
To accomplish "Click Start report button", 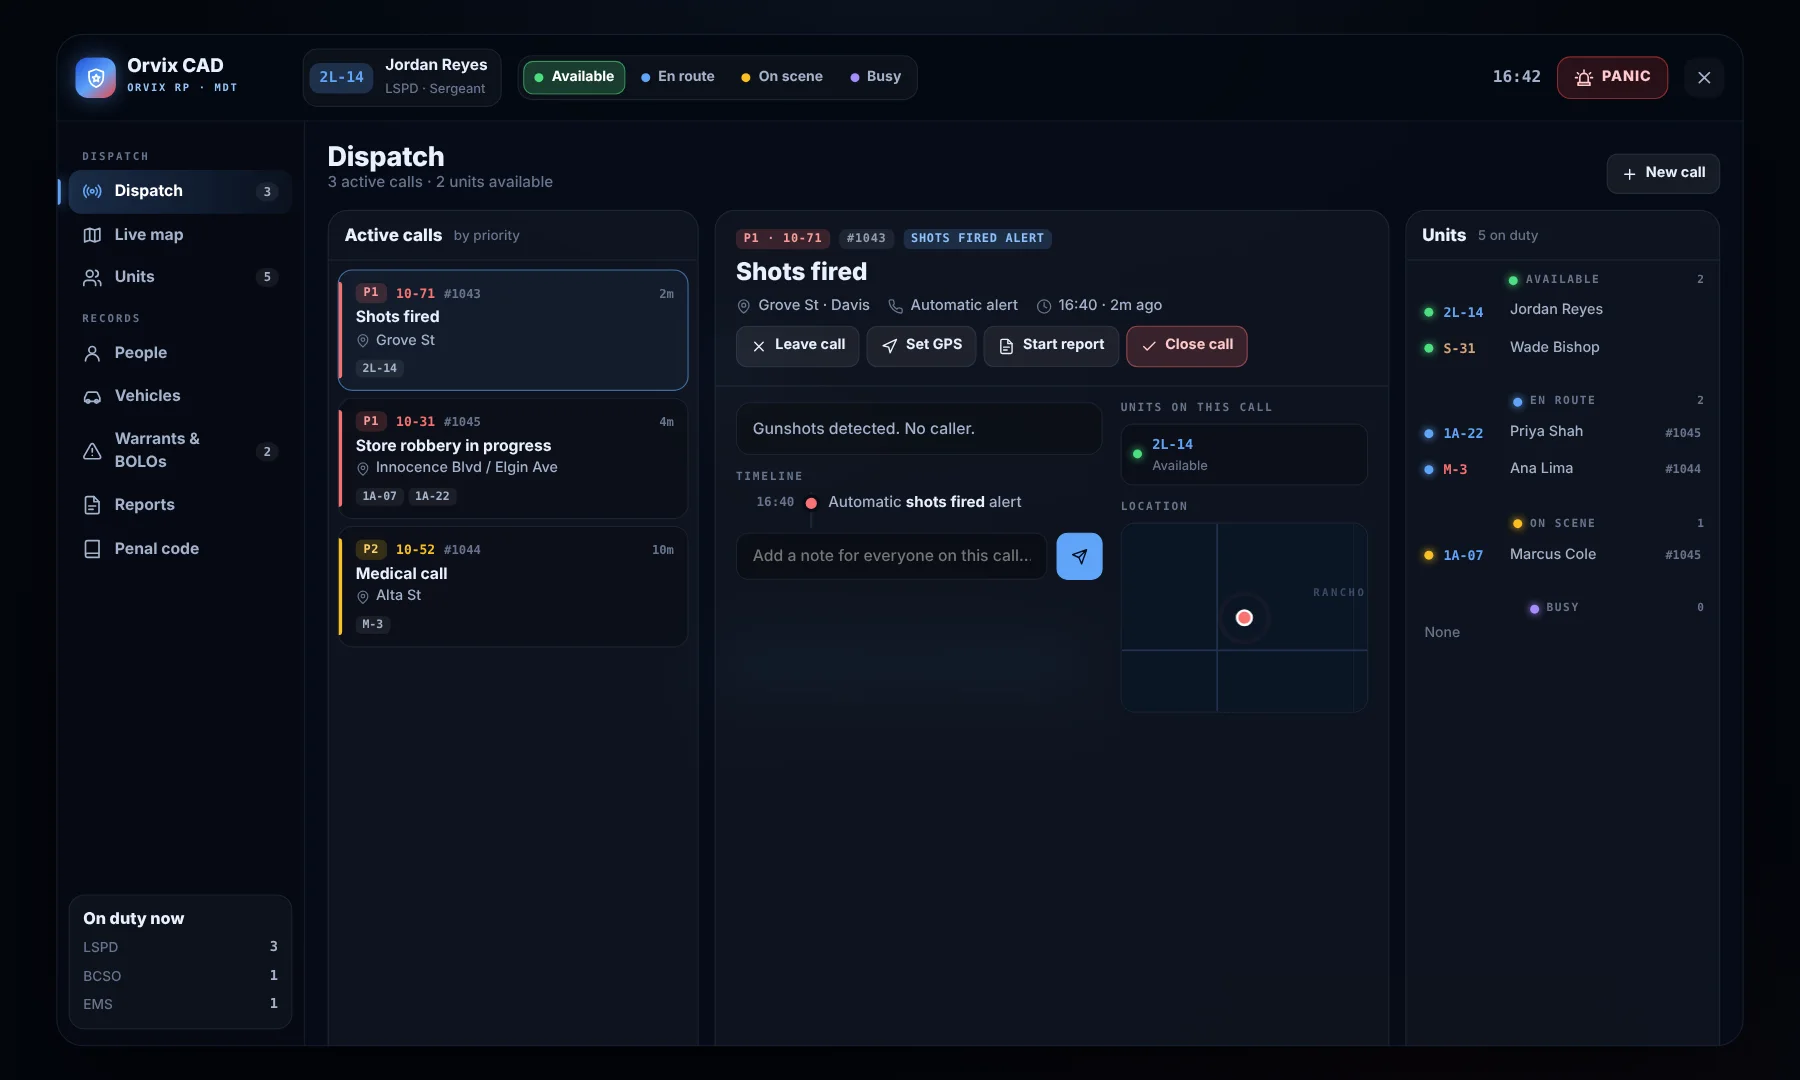I will [x=1051, y=346].
